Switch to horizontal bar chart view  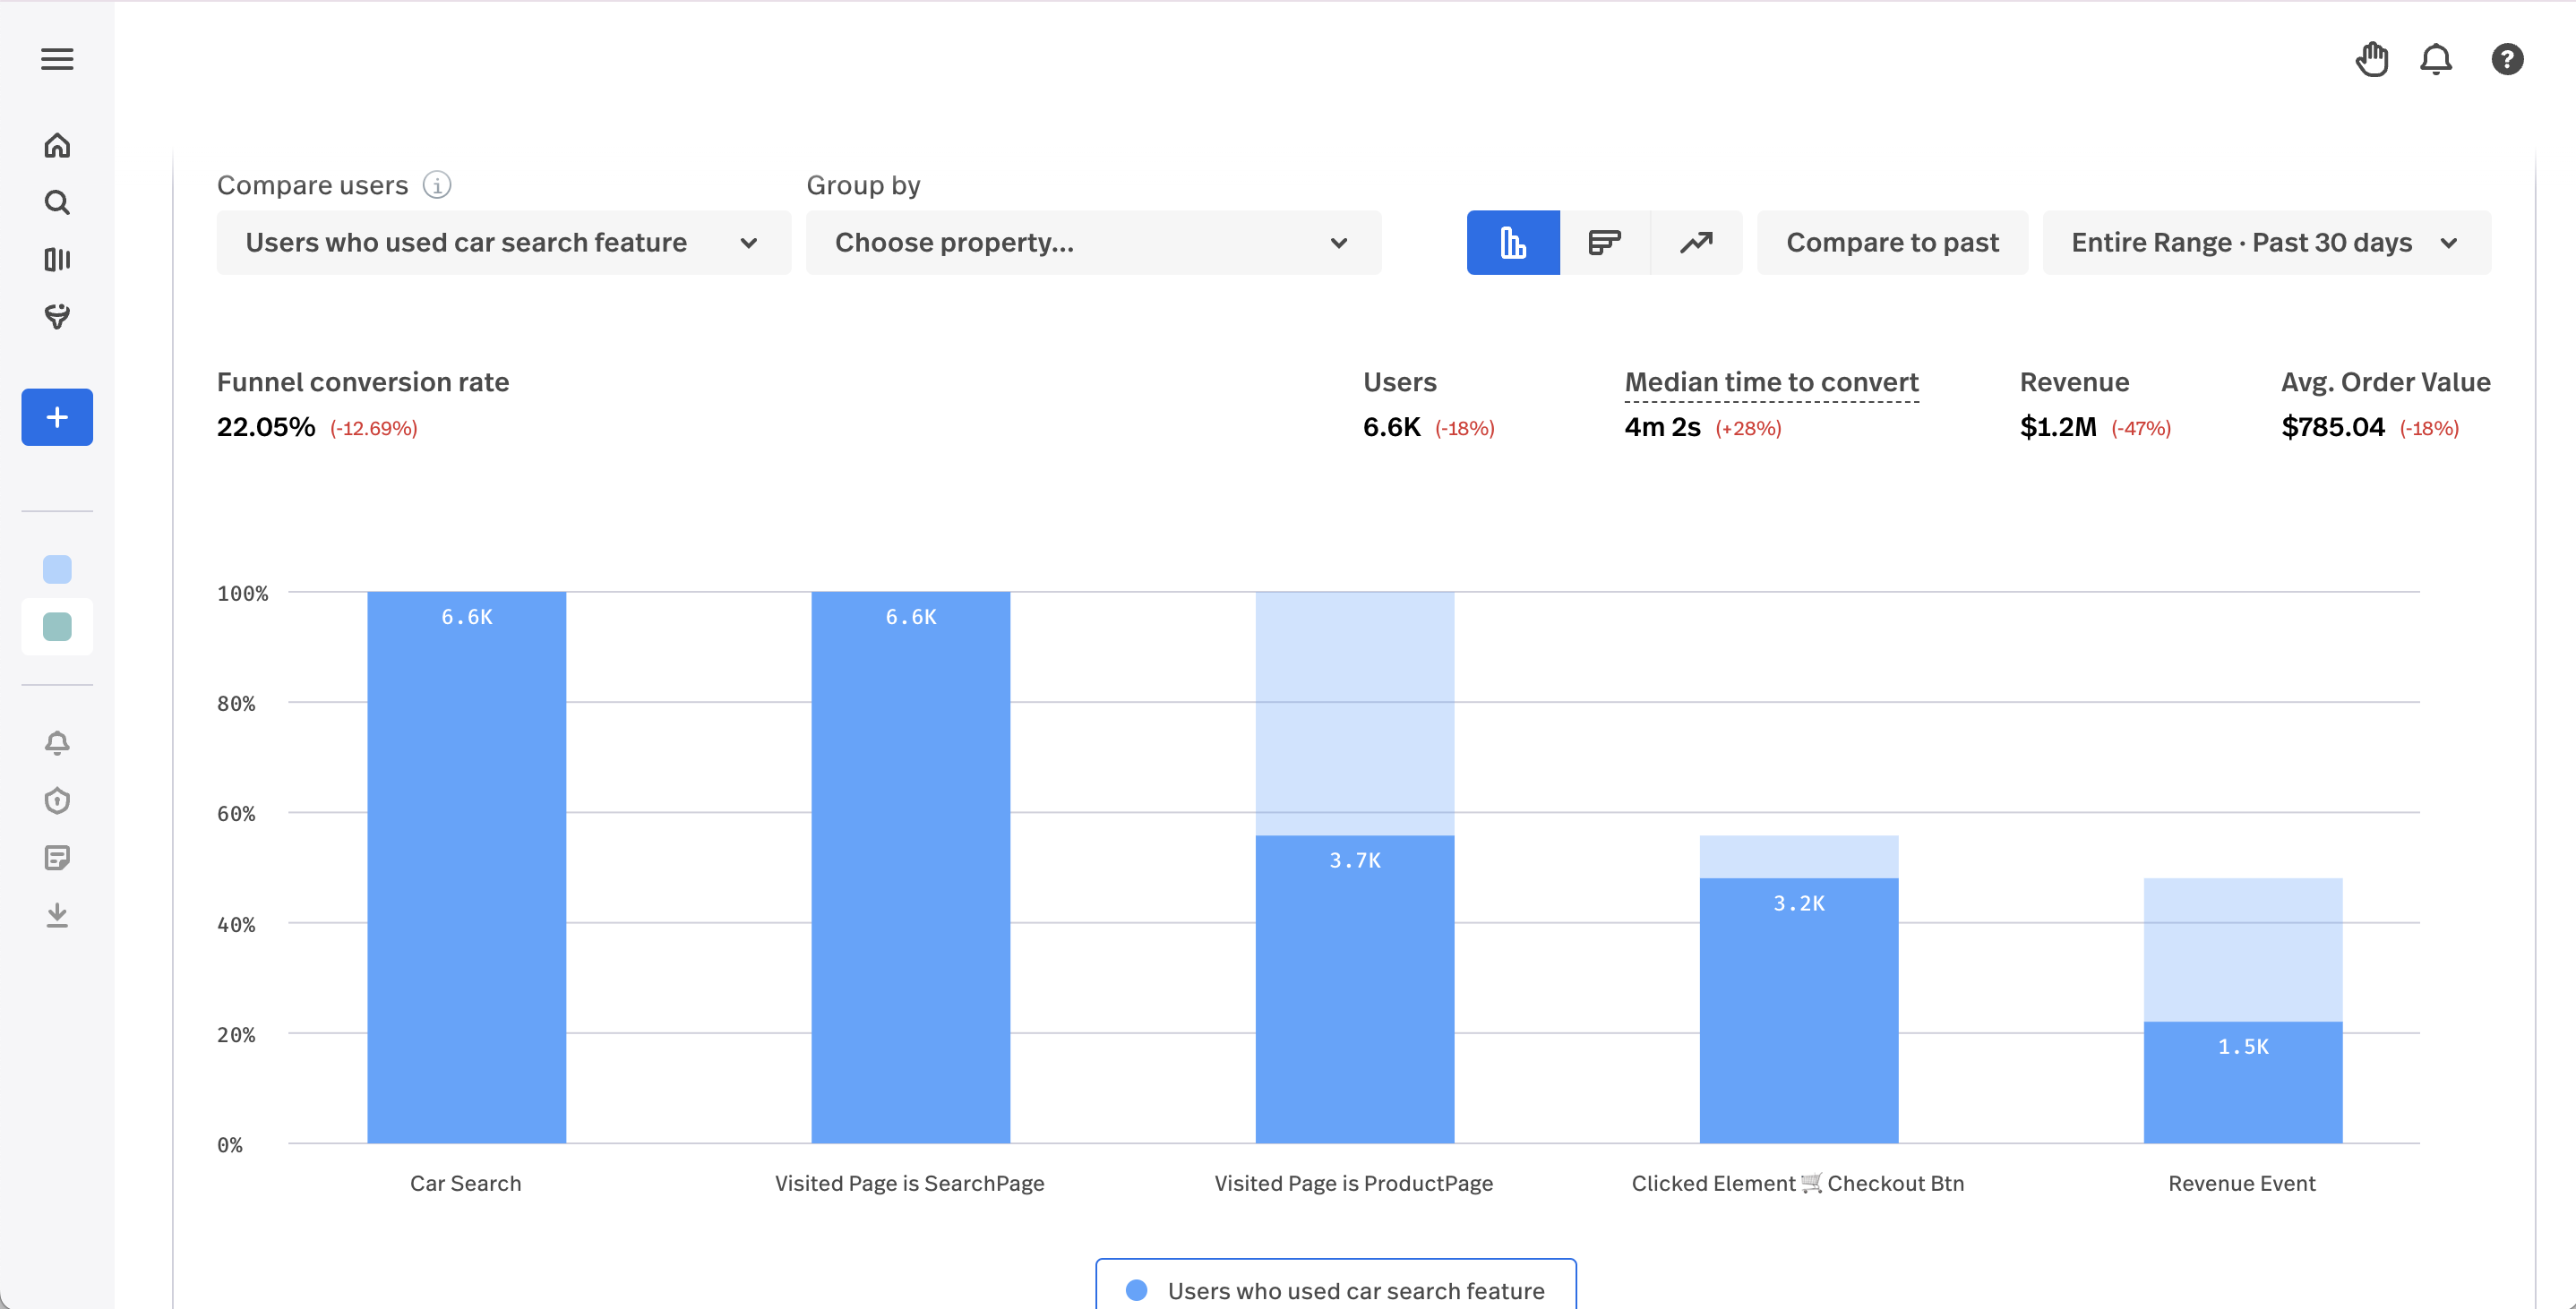tap(1604, 242)
